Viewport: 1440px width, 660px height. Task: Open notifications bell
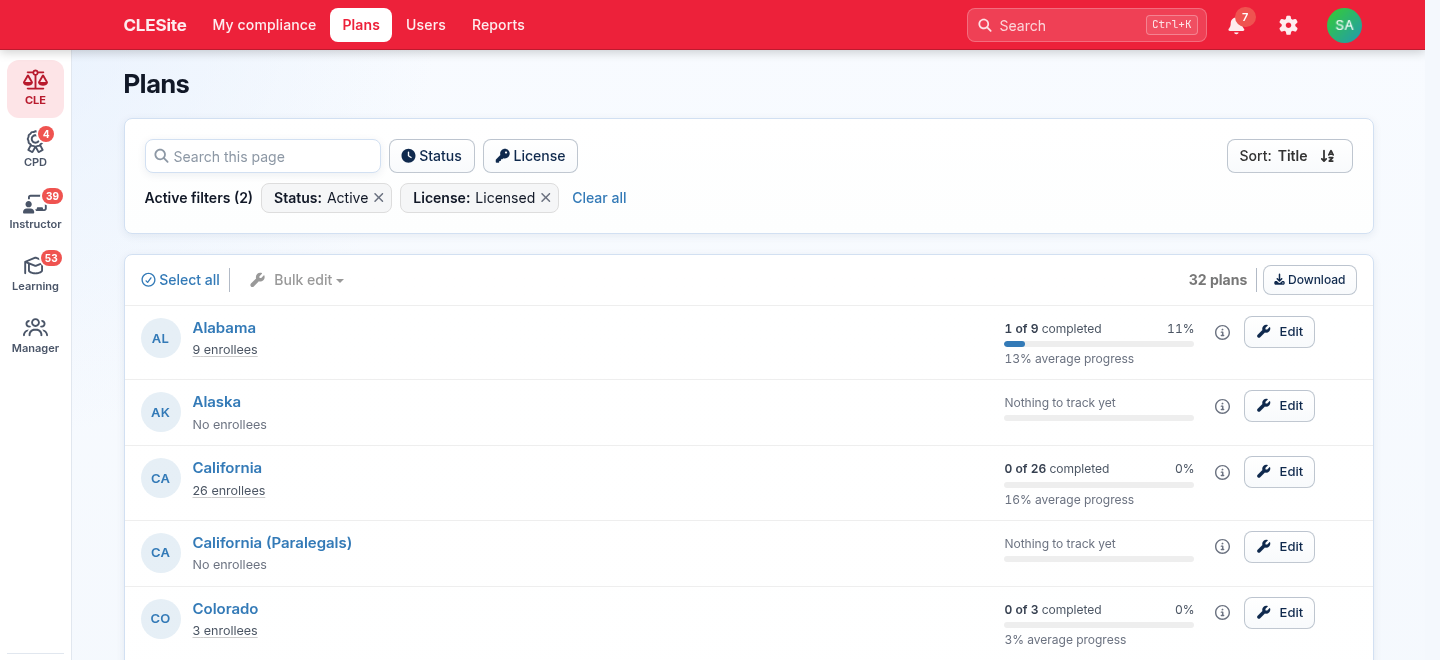coord(1237,25)
